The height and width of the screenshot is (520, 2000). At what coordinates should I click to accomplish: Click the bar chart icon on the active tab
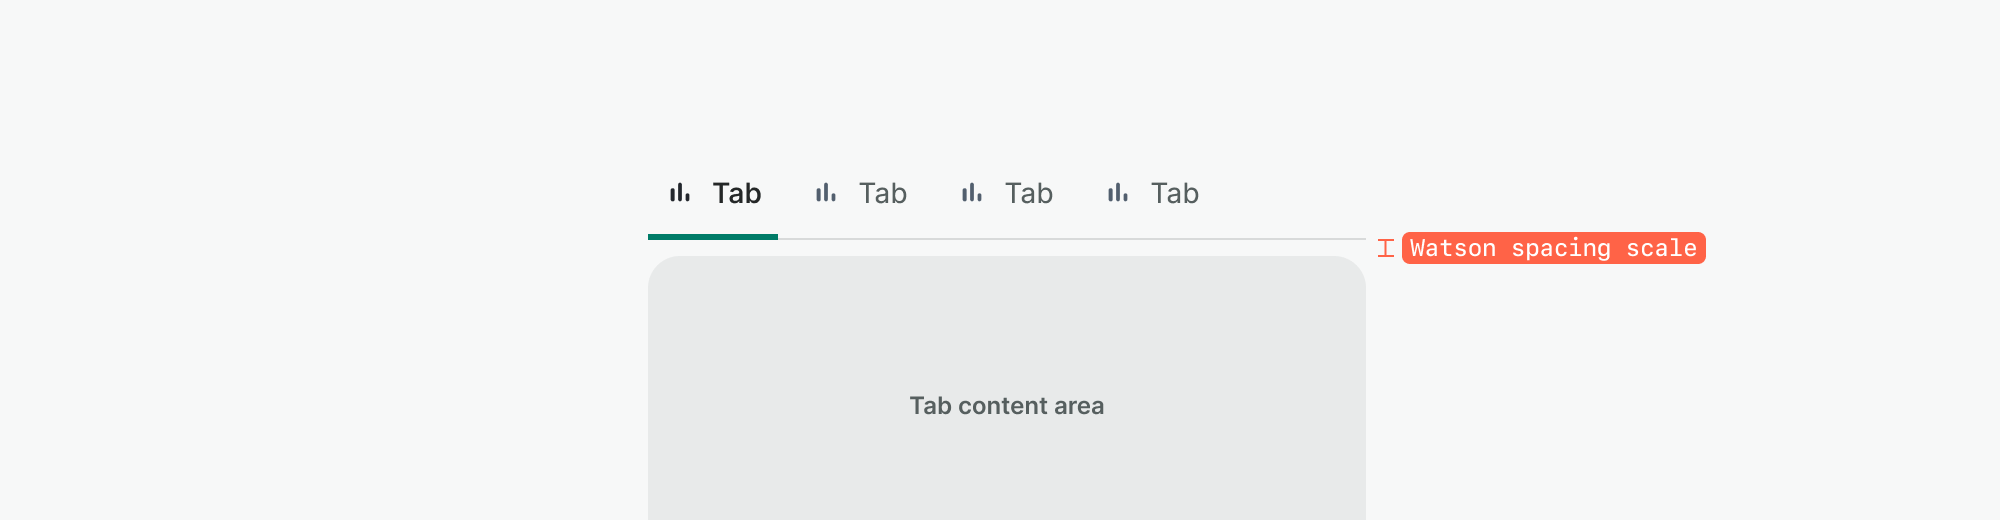pos(680,193)
